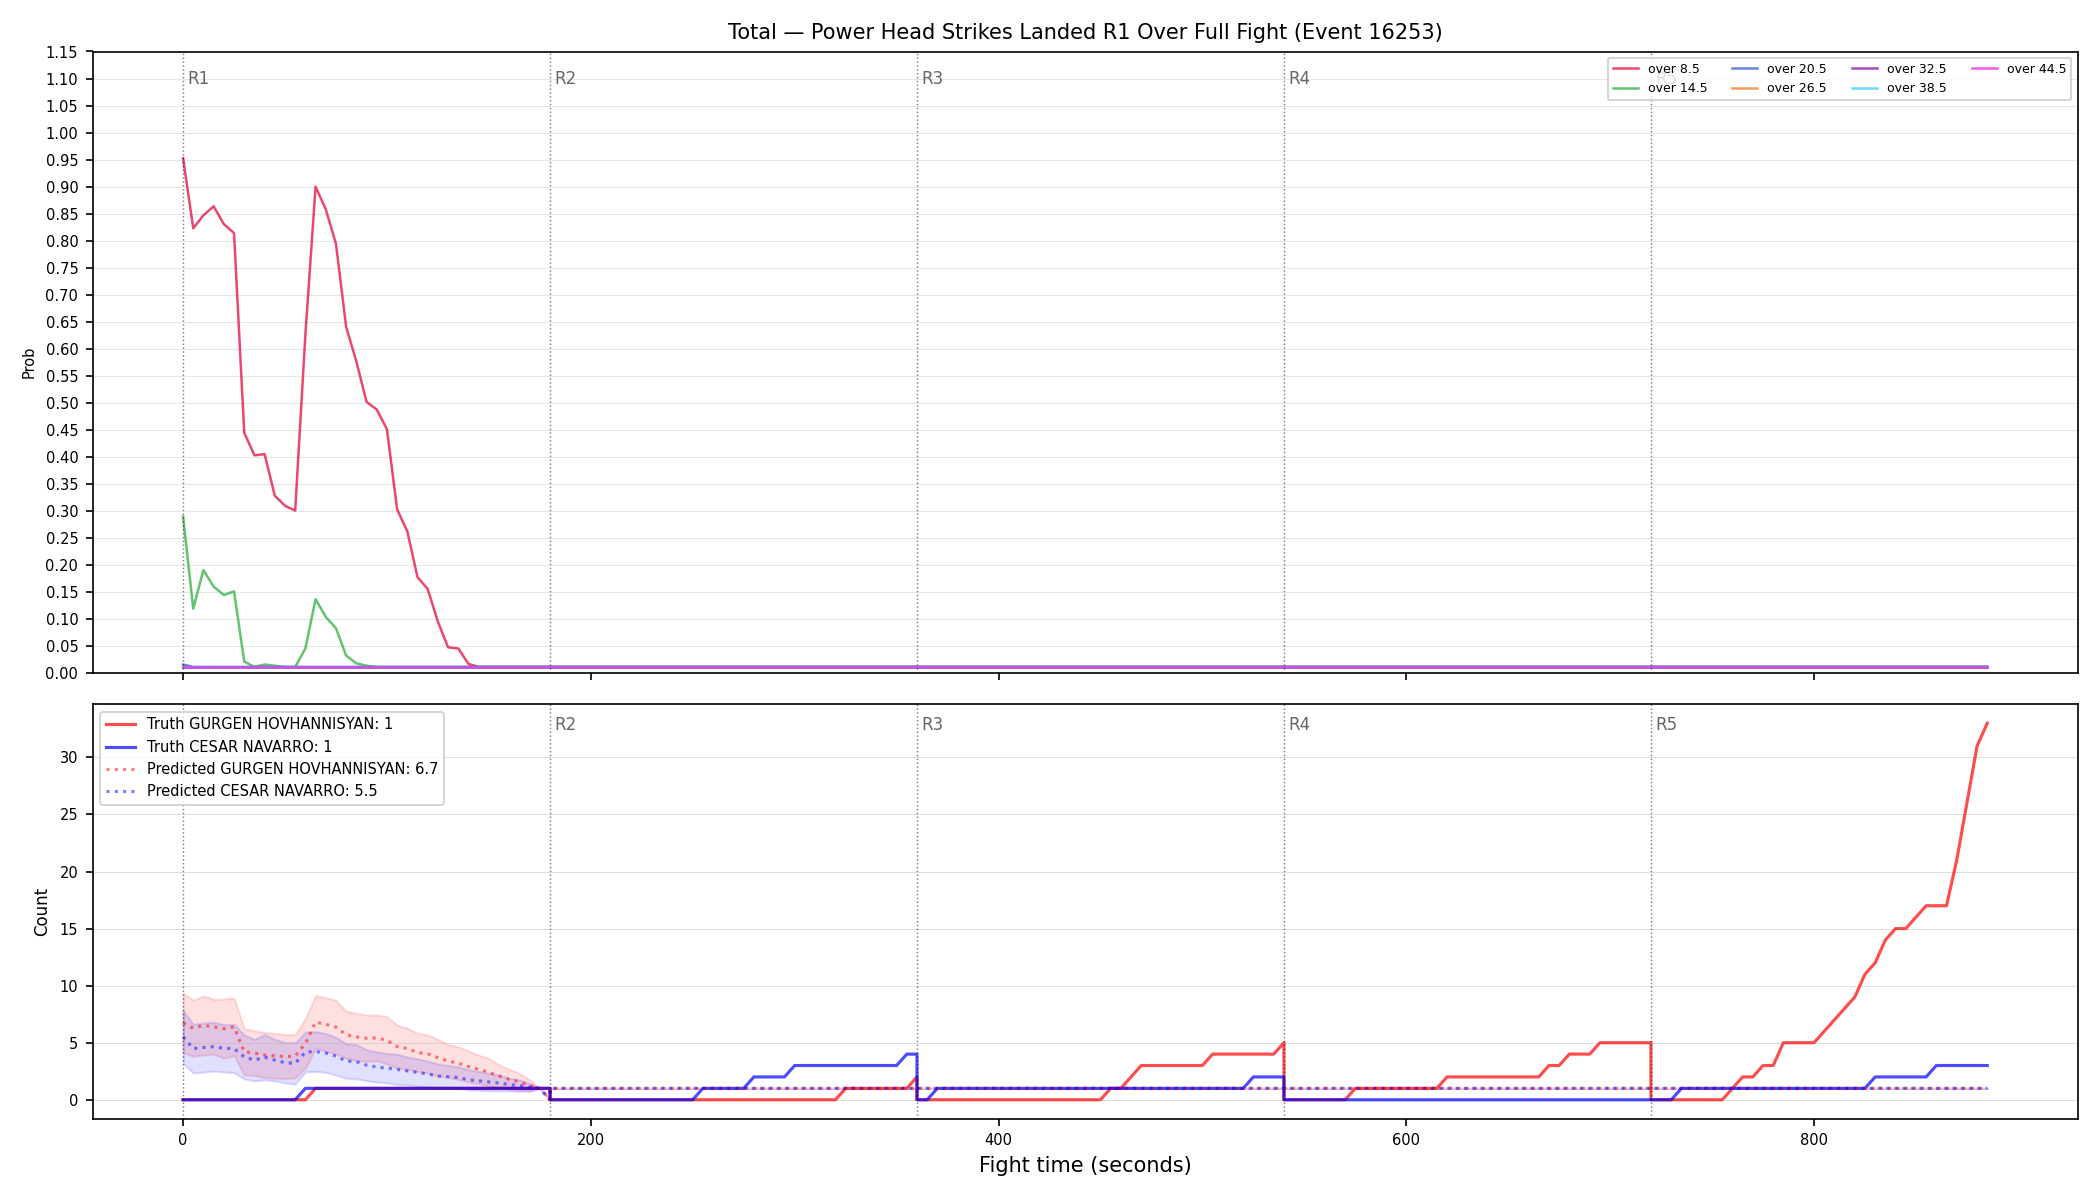Screen dimensions: 2100x1200
Task: Click 'Truth GURGEN HOVHANNISYAN: 1' legend entry
Action: tap(248, 724)
